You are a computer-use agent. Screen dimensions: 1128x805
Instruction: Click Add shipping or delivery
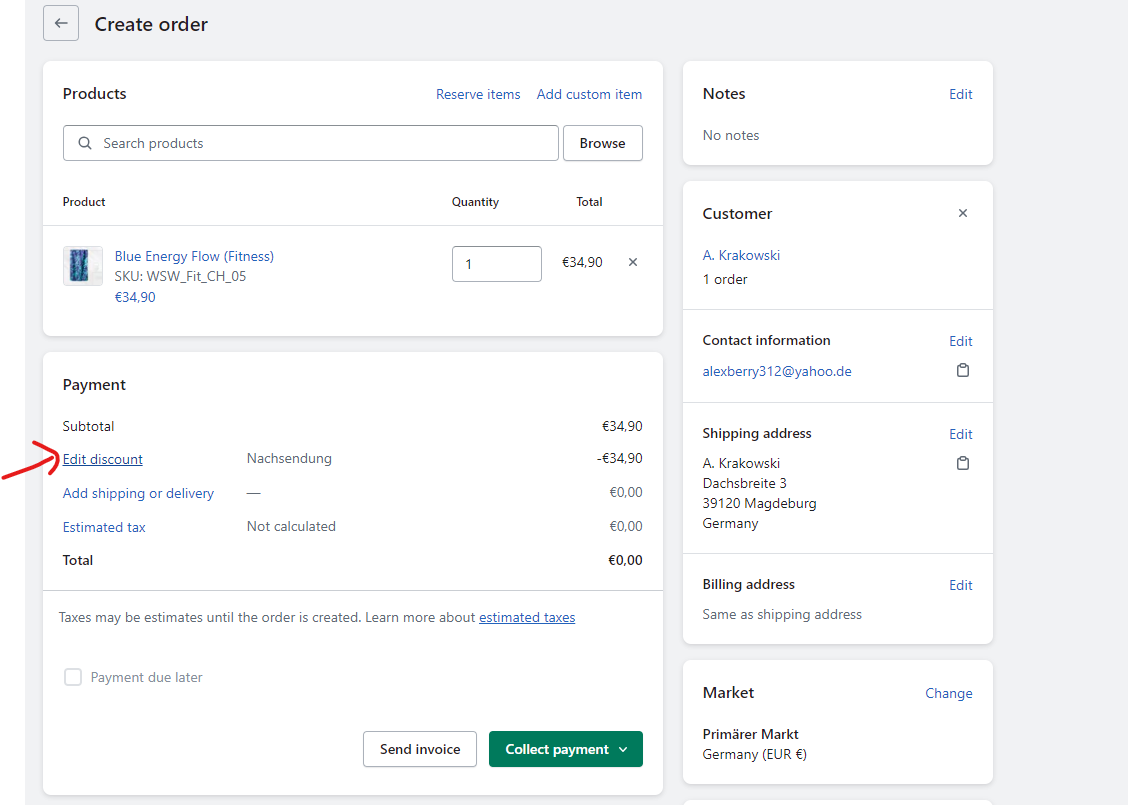point(138,493)
